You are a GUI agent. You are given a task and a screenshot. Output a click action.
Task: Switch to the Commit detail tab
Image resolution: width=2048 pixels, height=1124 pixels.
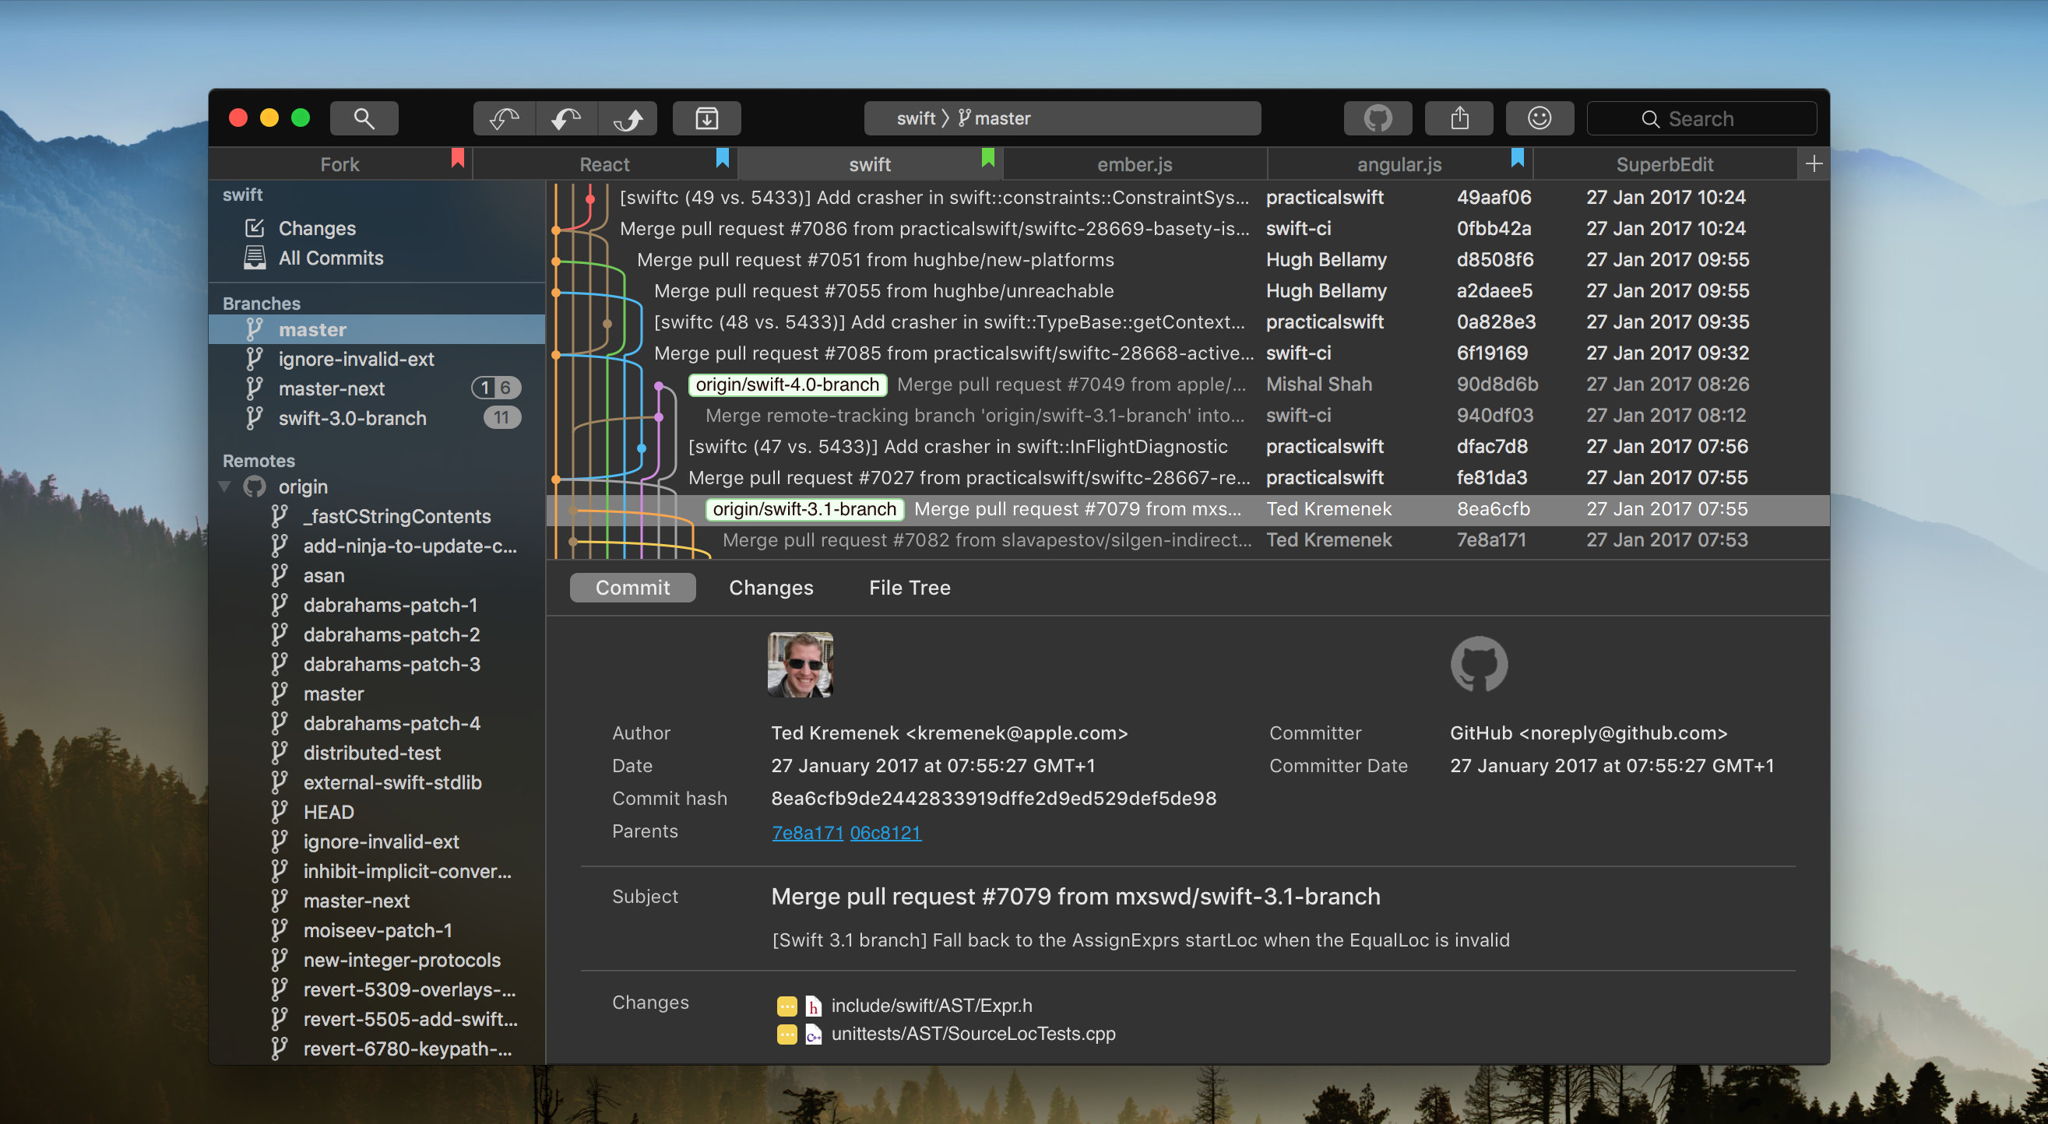tap(633, 588)
